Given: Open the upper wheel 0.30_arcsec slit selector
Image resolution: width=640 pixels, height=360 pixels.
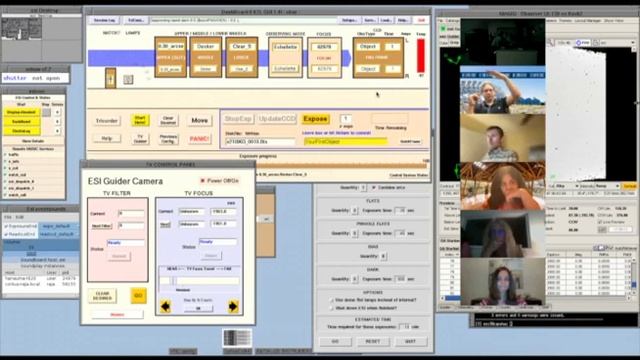Looking at the screenshot, I should pyautogui.click(x=171, y=46).
